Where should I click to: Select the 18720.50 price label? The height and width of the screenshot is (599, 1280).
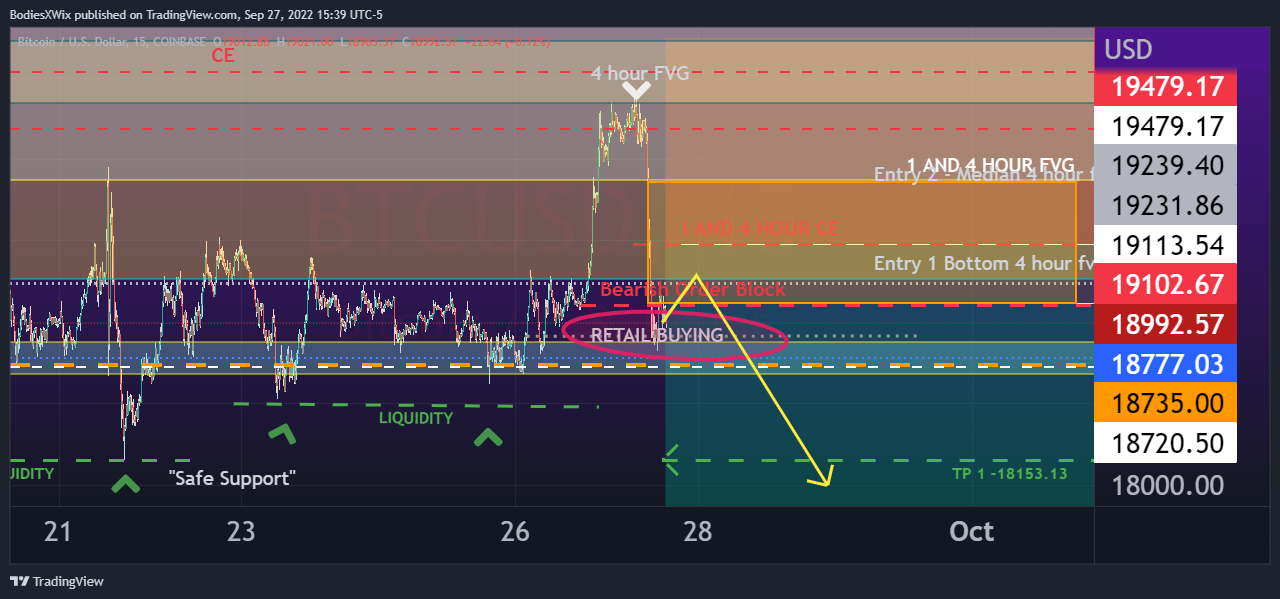point(1166,443)
